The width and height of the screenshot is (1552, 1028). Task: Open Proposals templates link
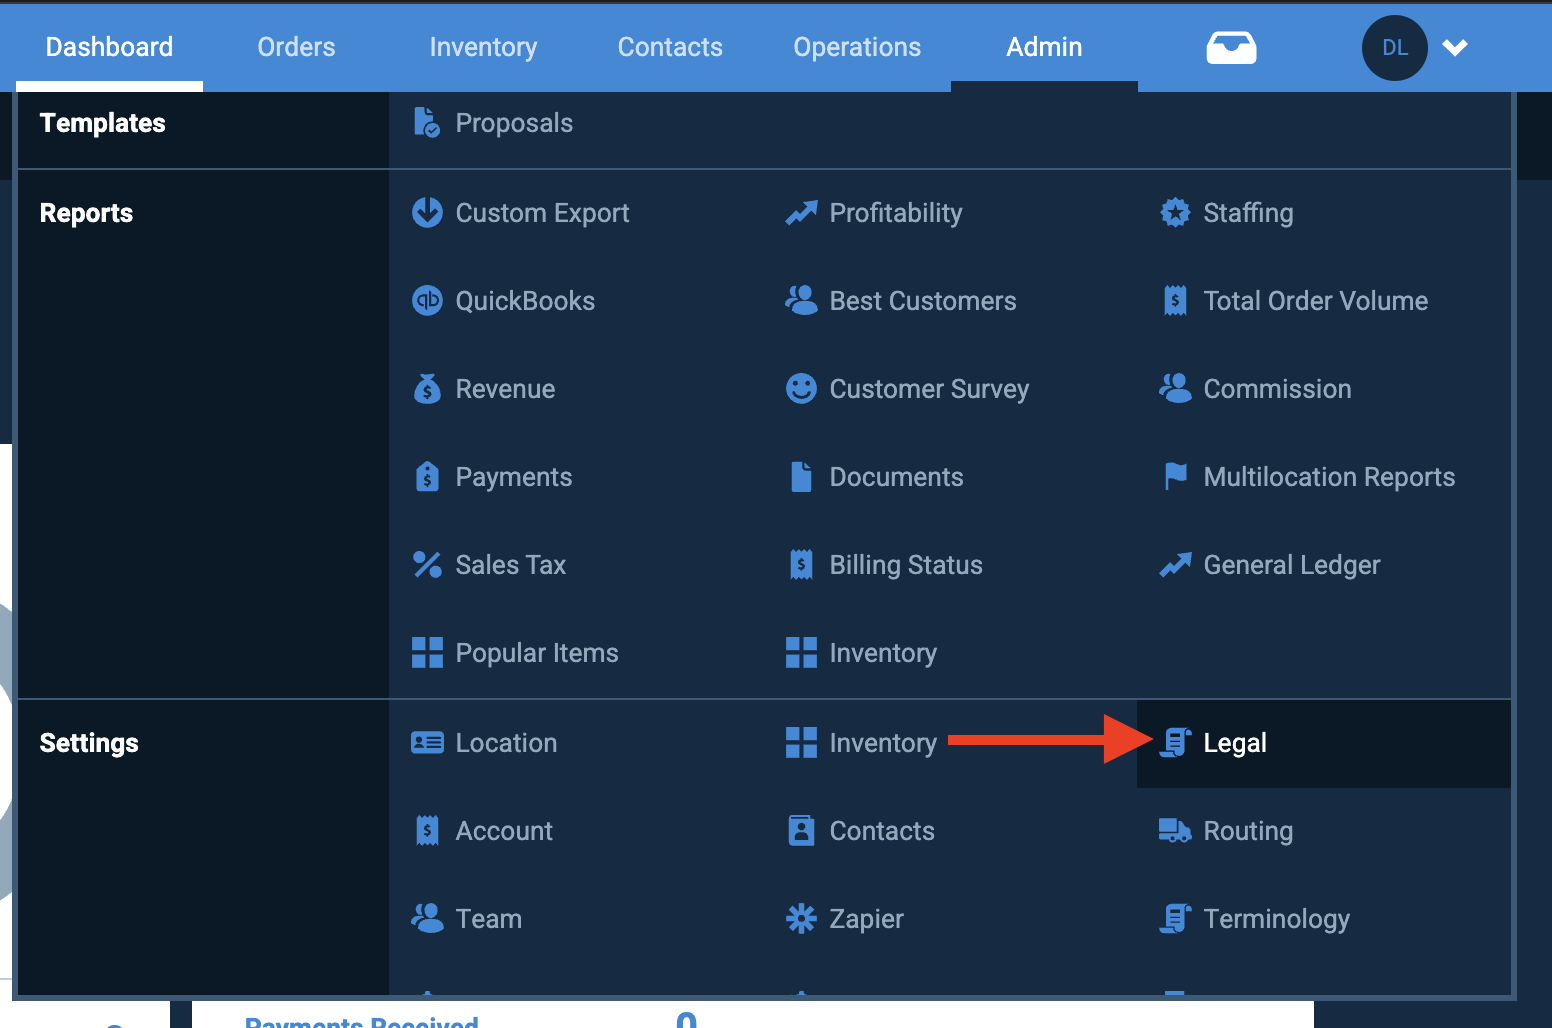[x=514, y=123]
